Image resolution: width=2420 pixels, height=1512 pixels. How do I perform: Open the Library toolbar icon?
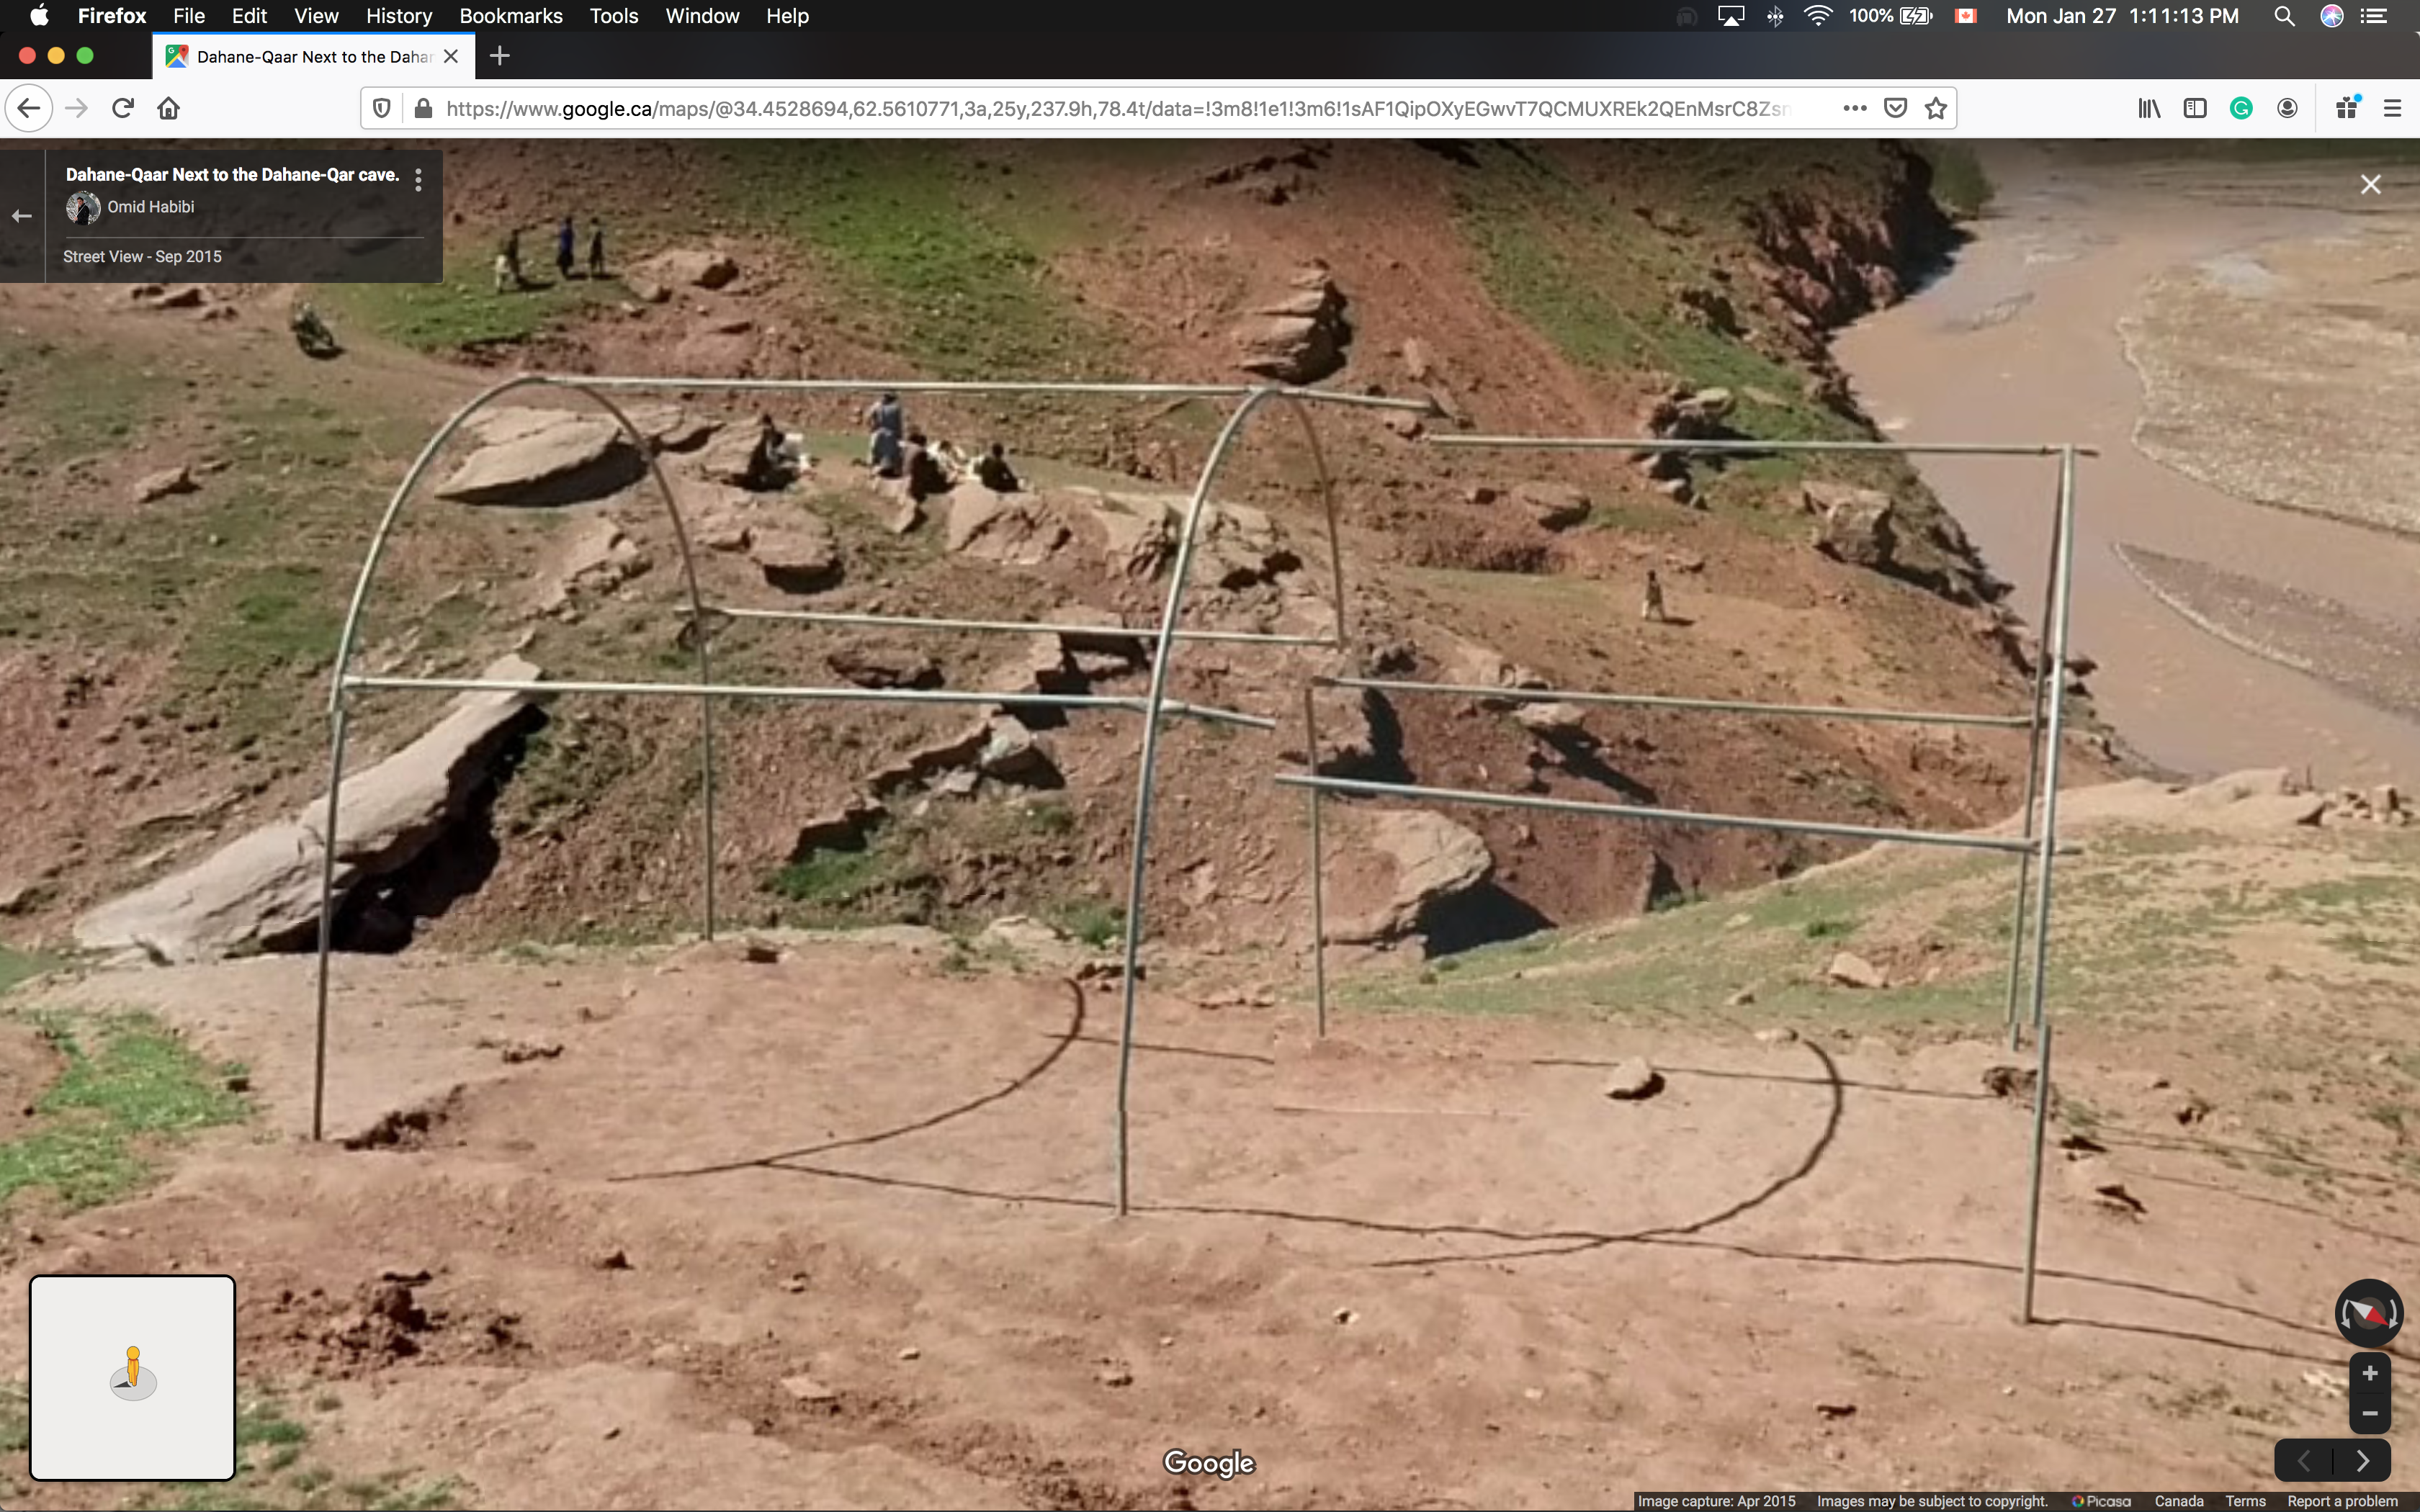[2149, 108]
